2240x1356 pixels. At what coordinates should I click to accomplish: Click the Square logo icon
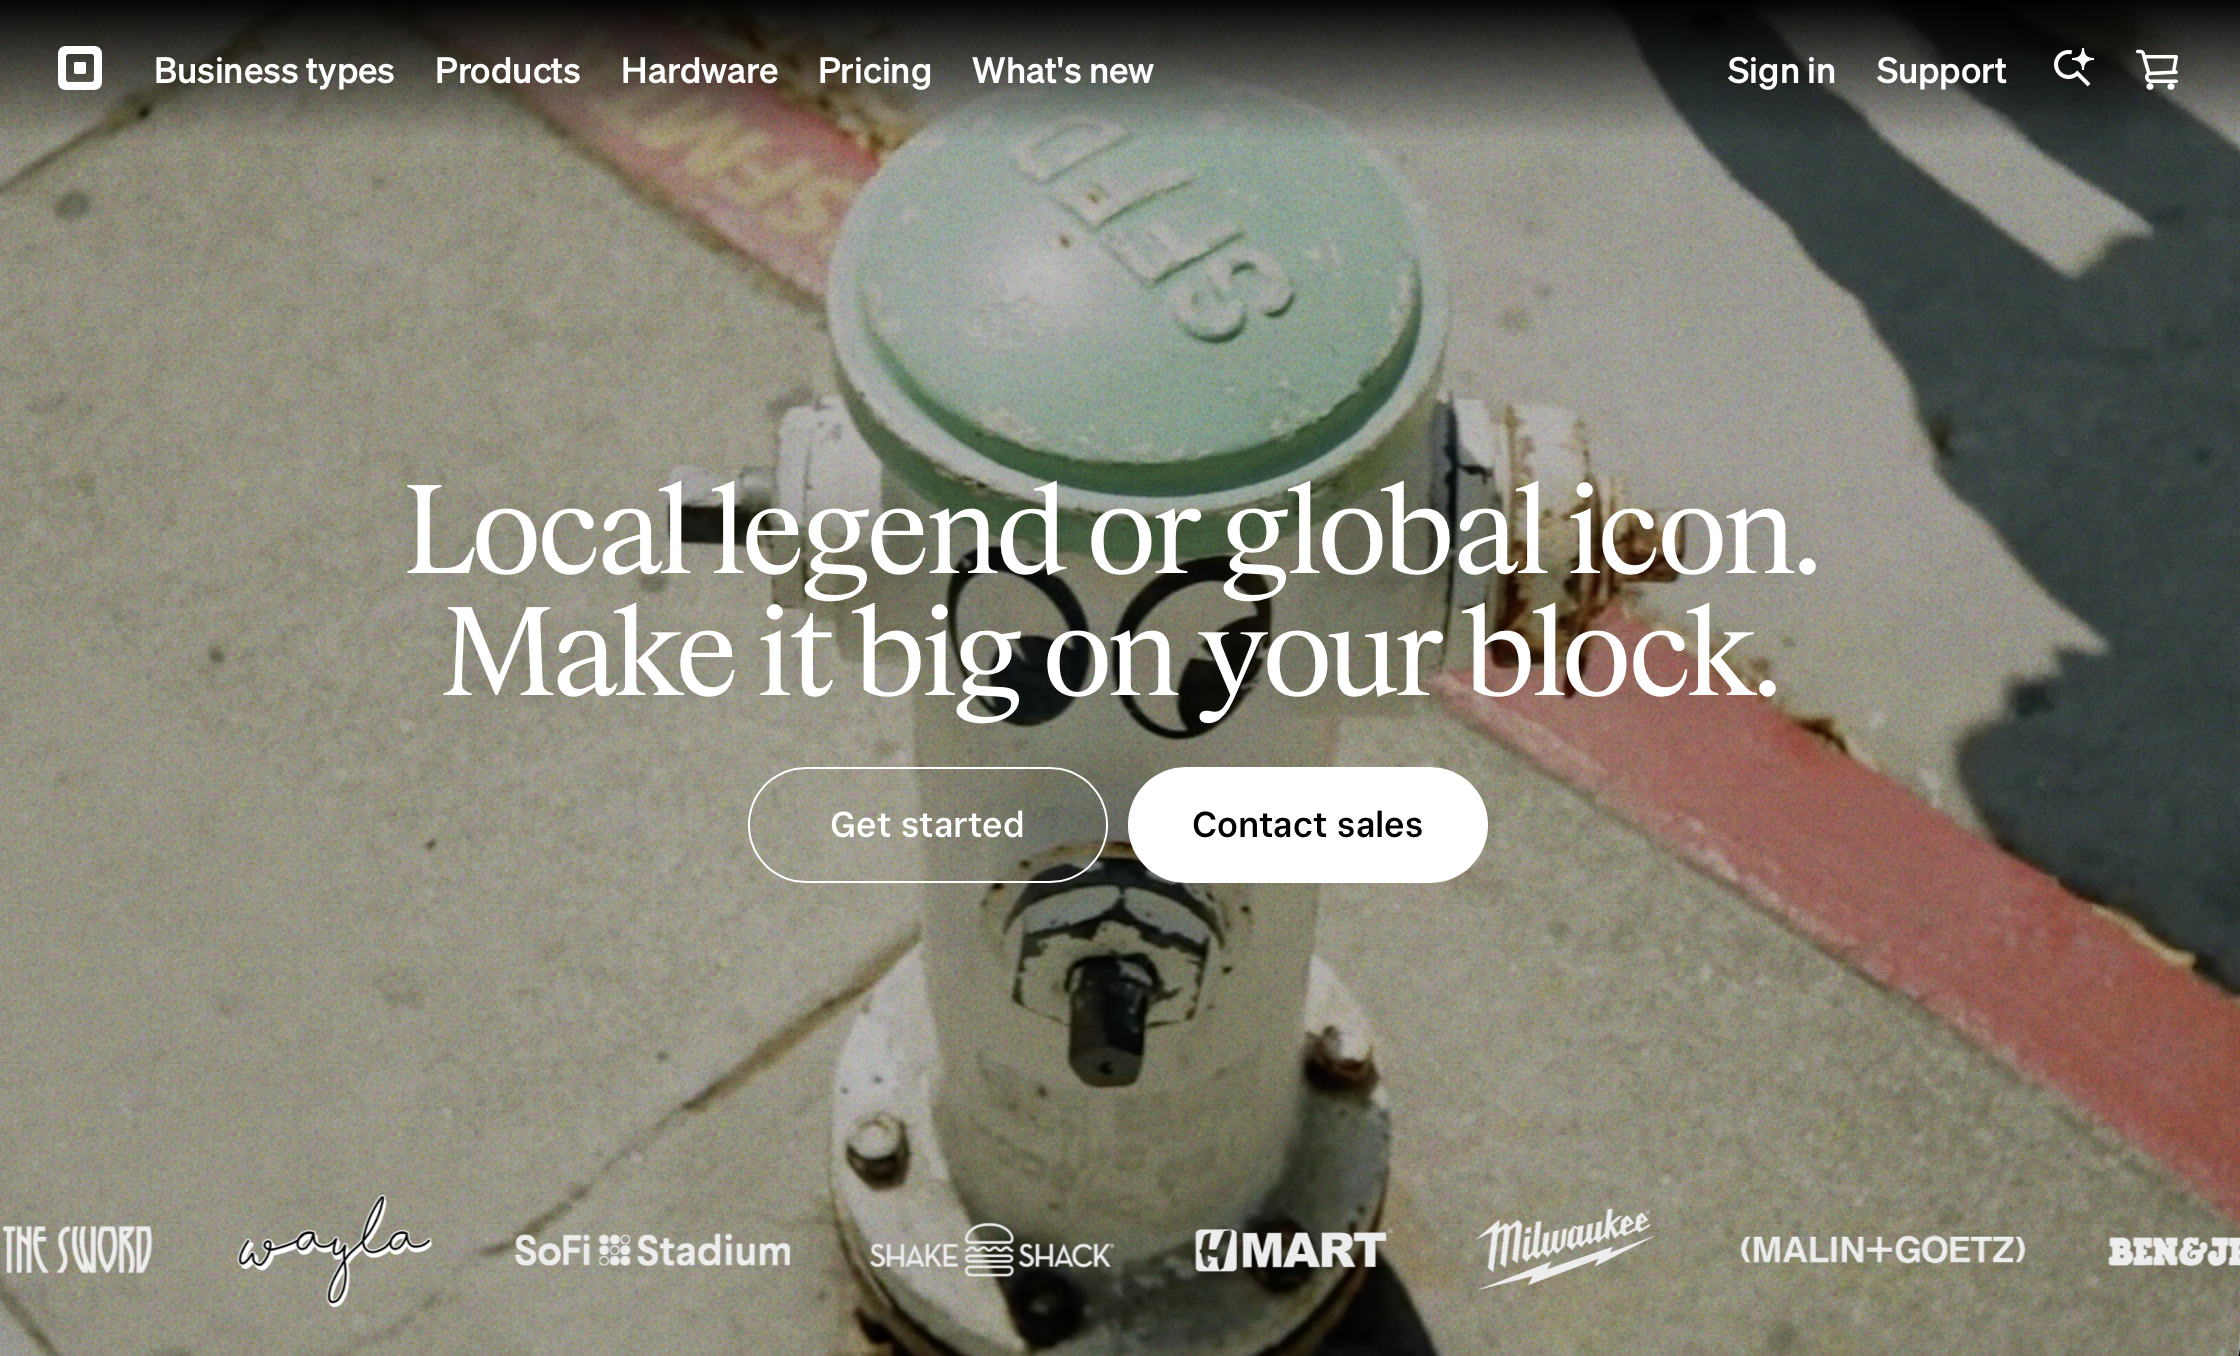click(80, 68)
